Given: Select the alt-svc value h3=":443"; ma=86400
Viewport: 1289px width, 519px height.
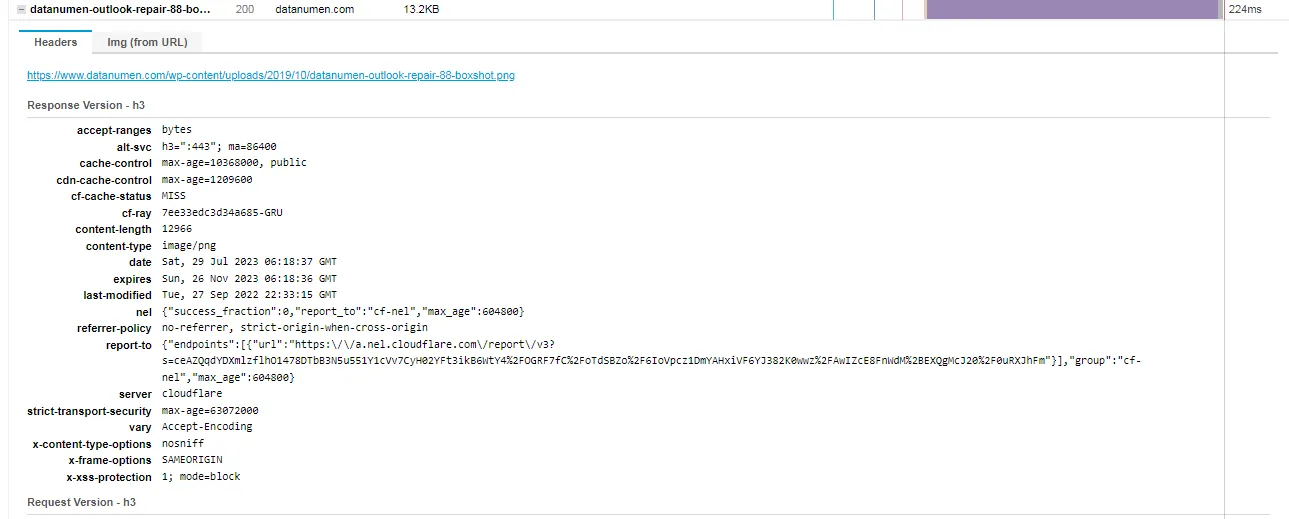Looking at the screenshot, I should [219, 146].
